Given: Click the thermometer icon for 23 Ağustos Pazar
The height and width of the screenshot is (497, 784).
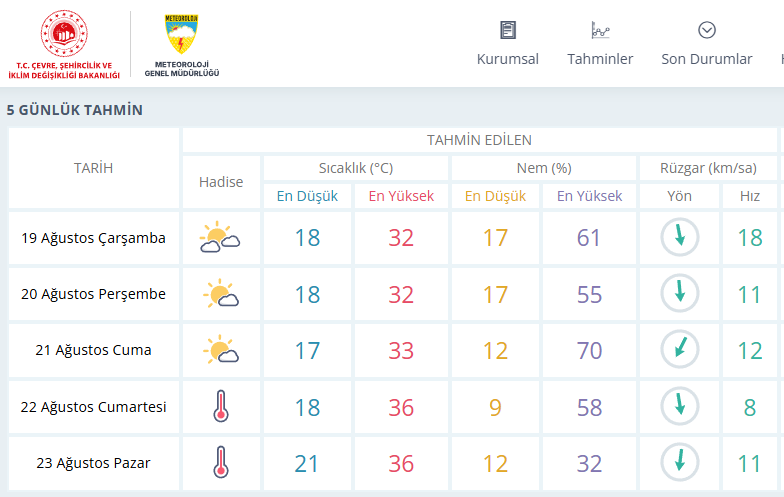Looking at the screenshot, I should pos(221,462).
